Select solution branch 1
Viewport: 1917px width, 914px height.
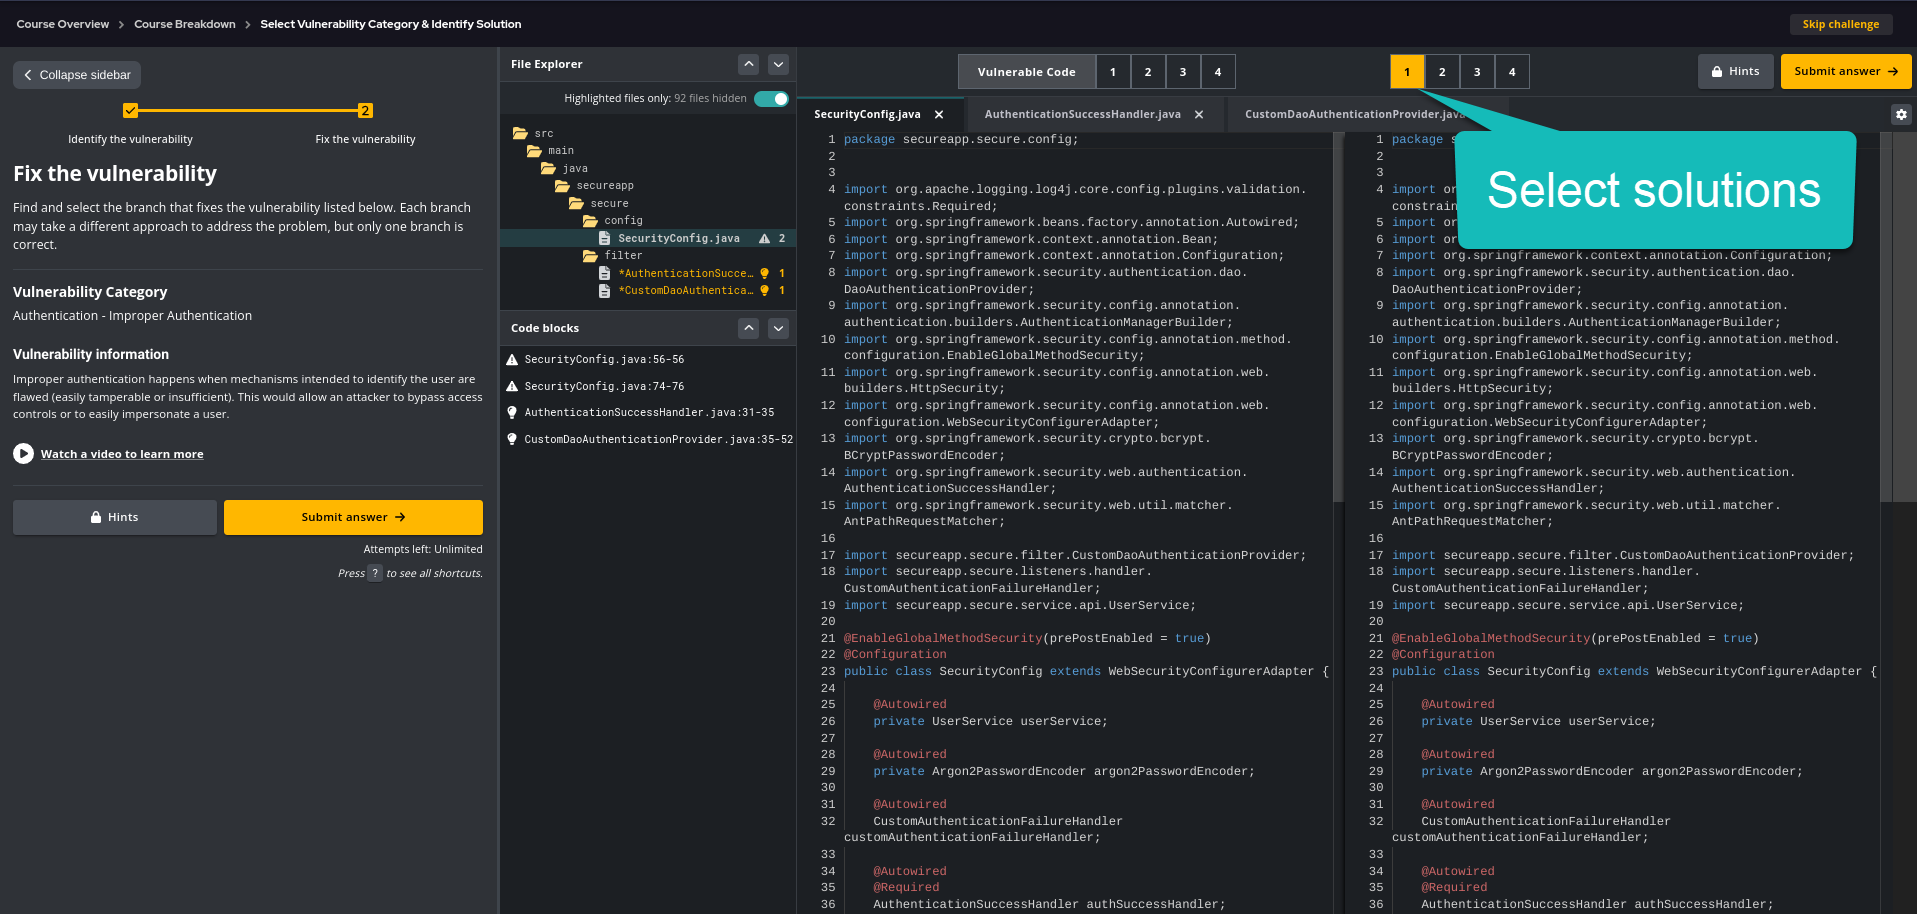(1407, 72)
